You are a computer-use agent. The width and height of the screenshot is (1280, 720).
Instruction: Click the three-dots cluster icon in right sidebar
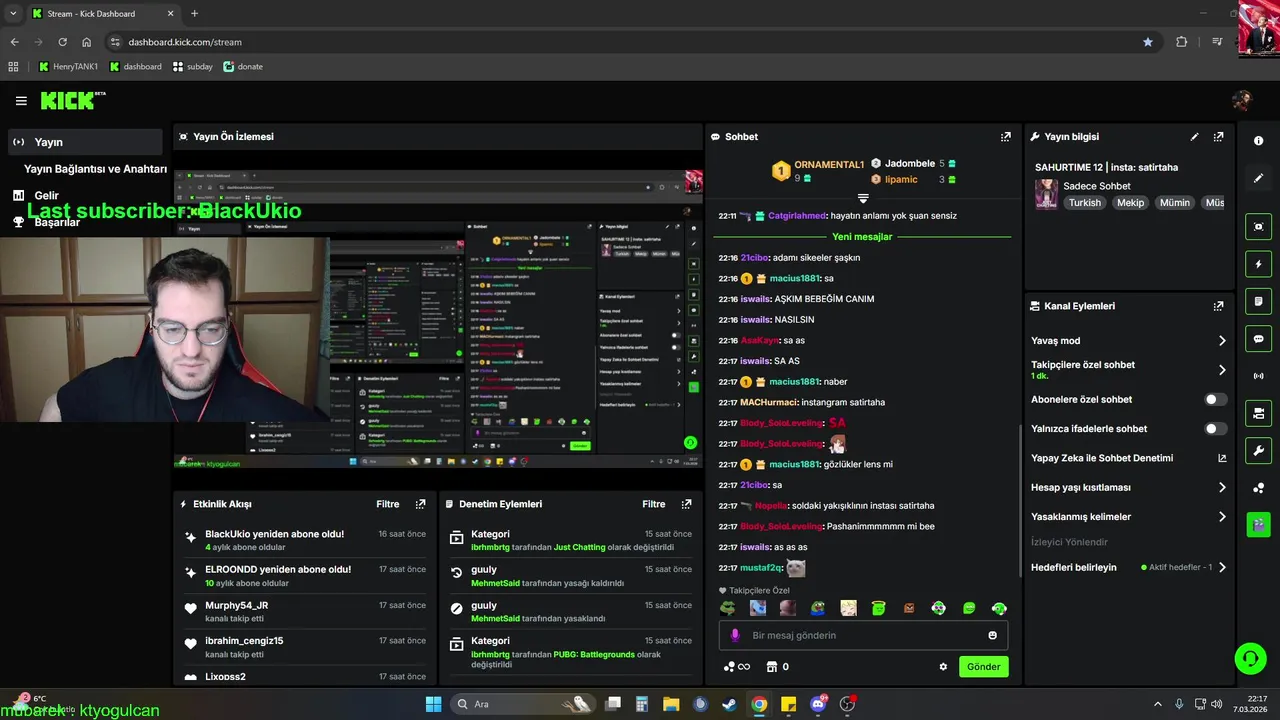point(1258,488)
